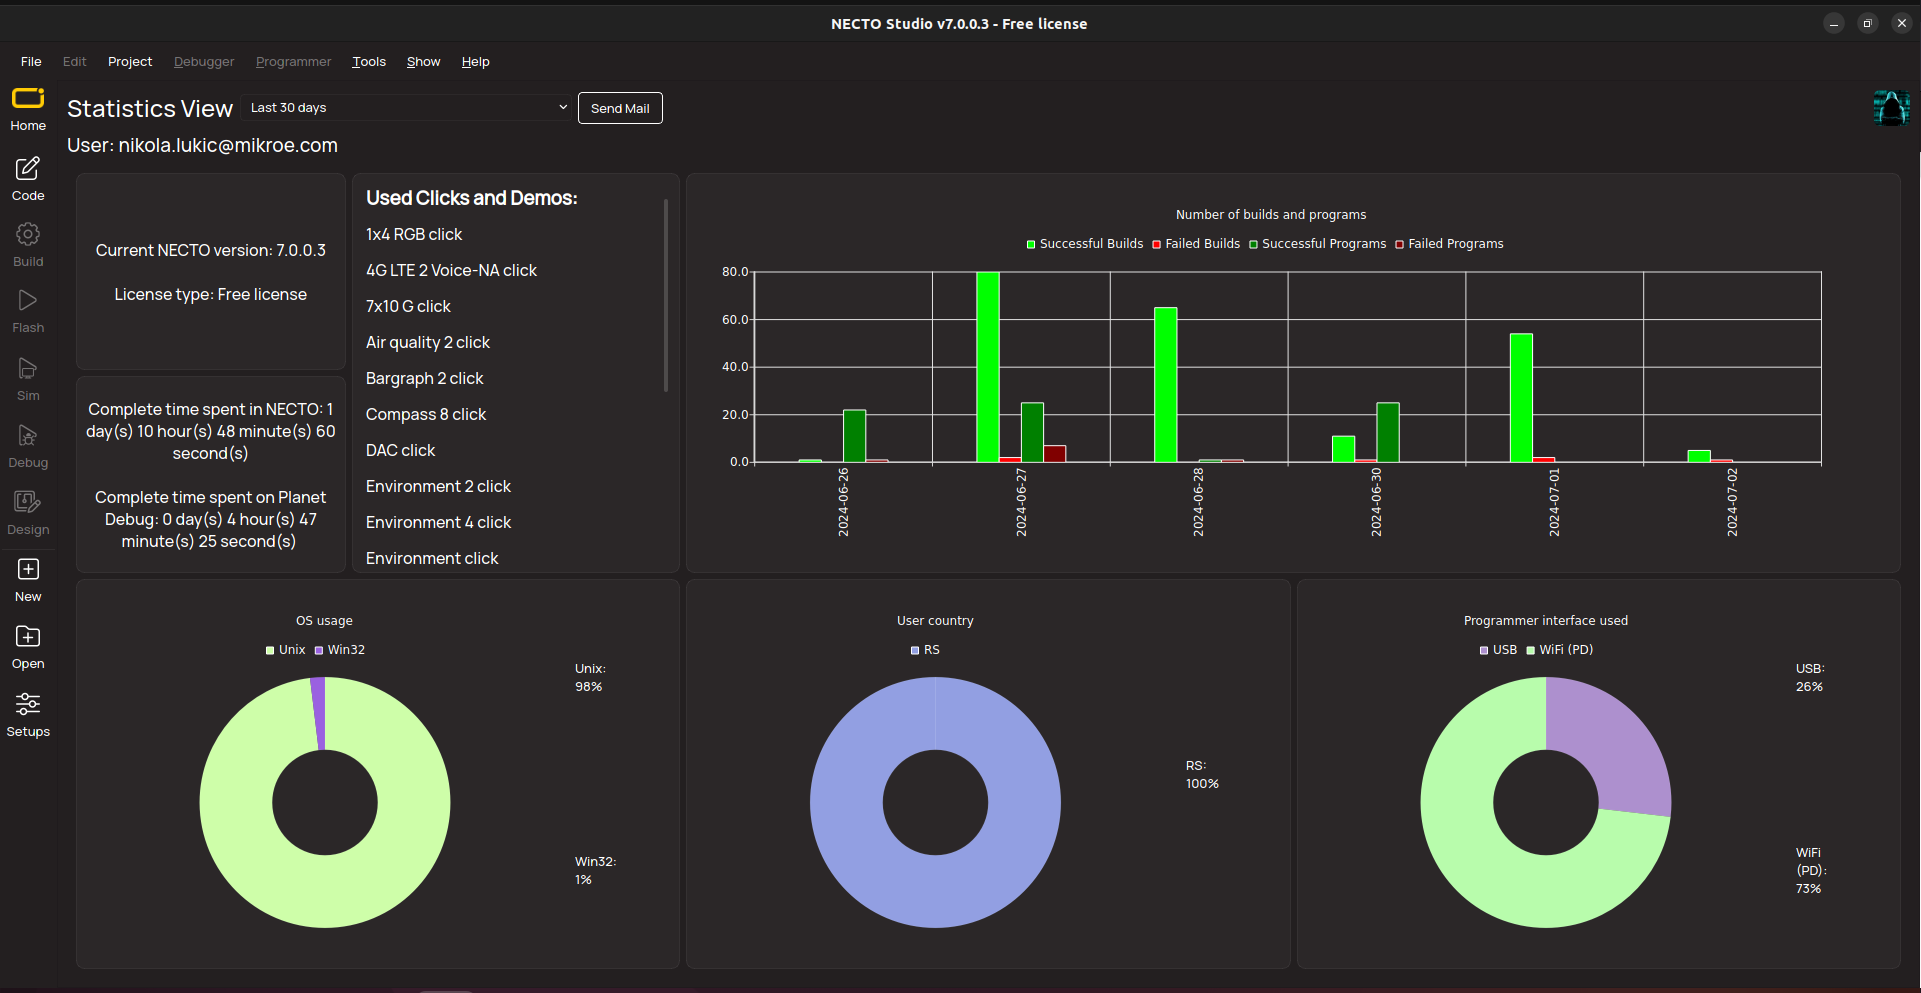Create New project from sidebar
Screen dimensions: 1921x993
tap(28, 580)
